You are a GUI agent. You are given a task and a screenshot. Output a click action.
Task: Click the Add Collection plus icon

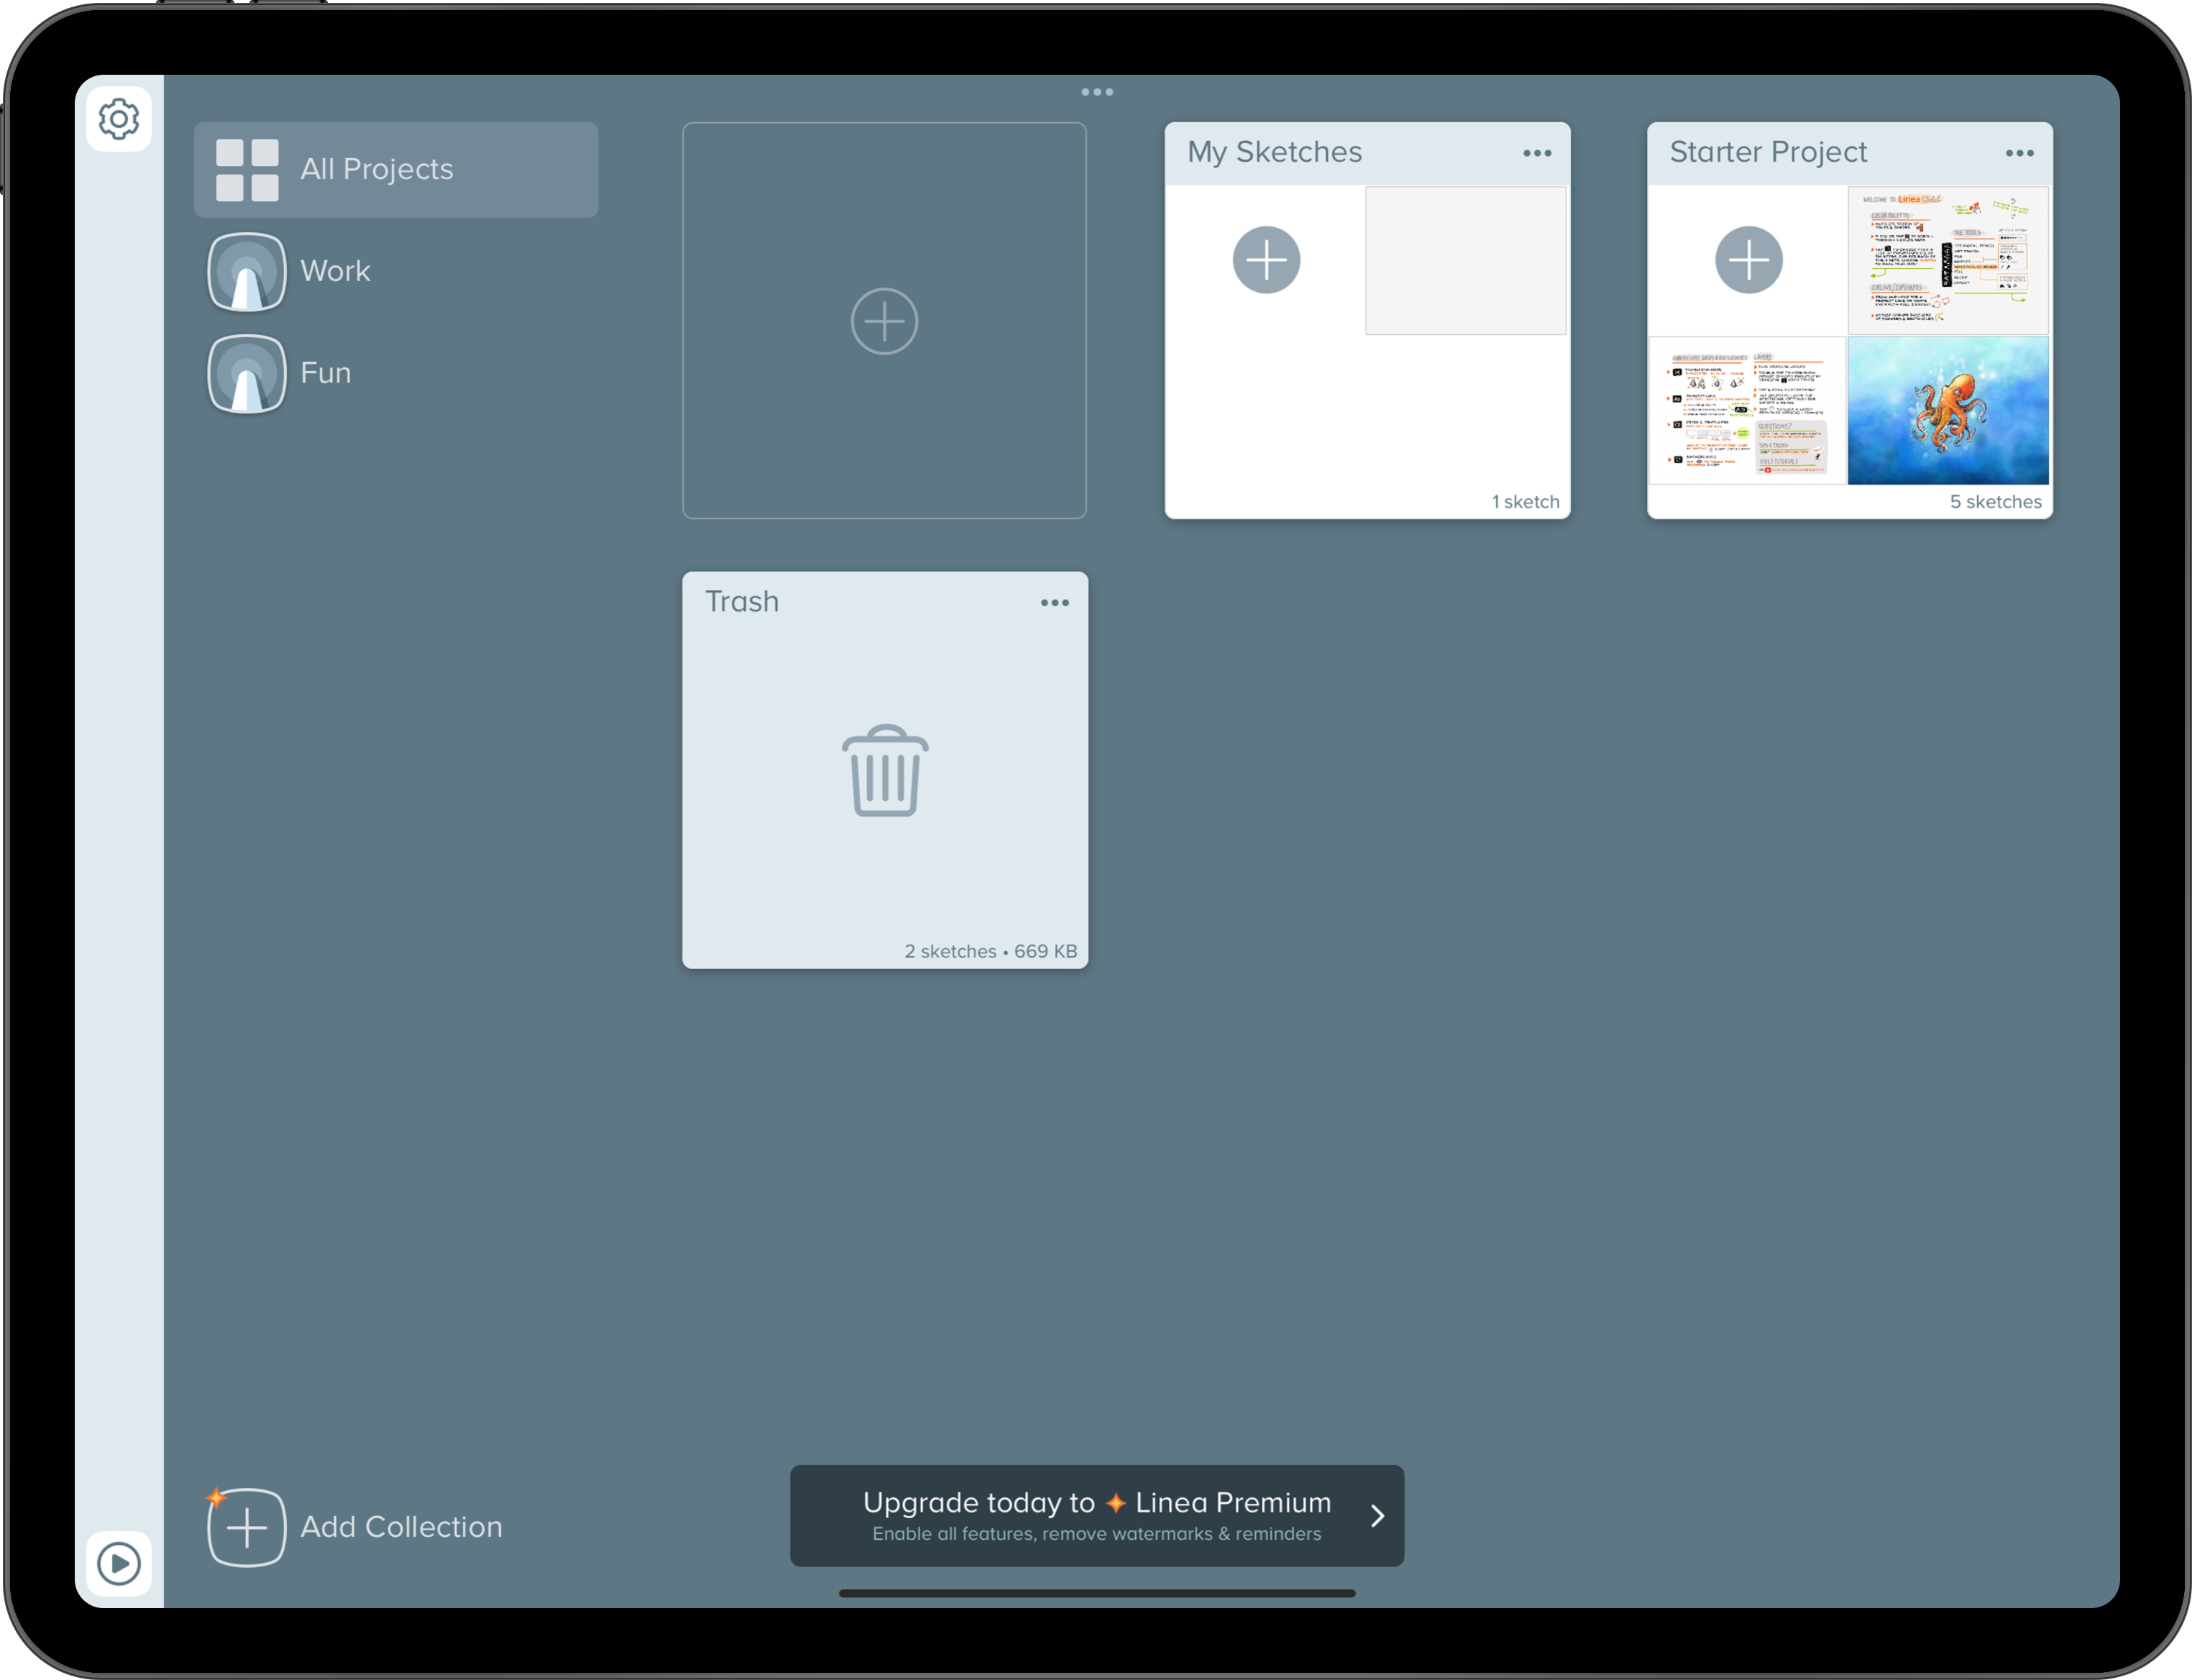(x=246, y=1527)
